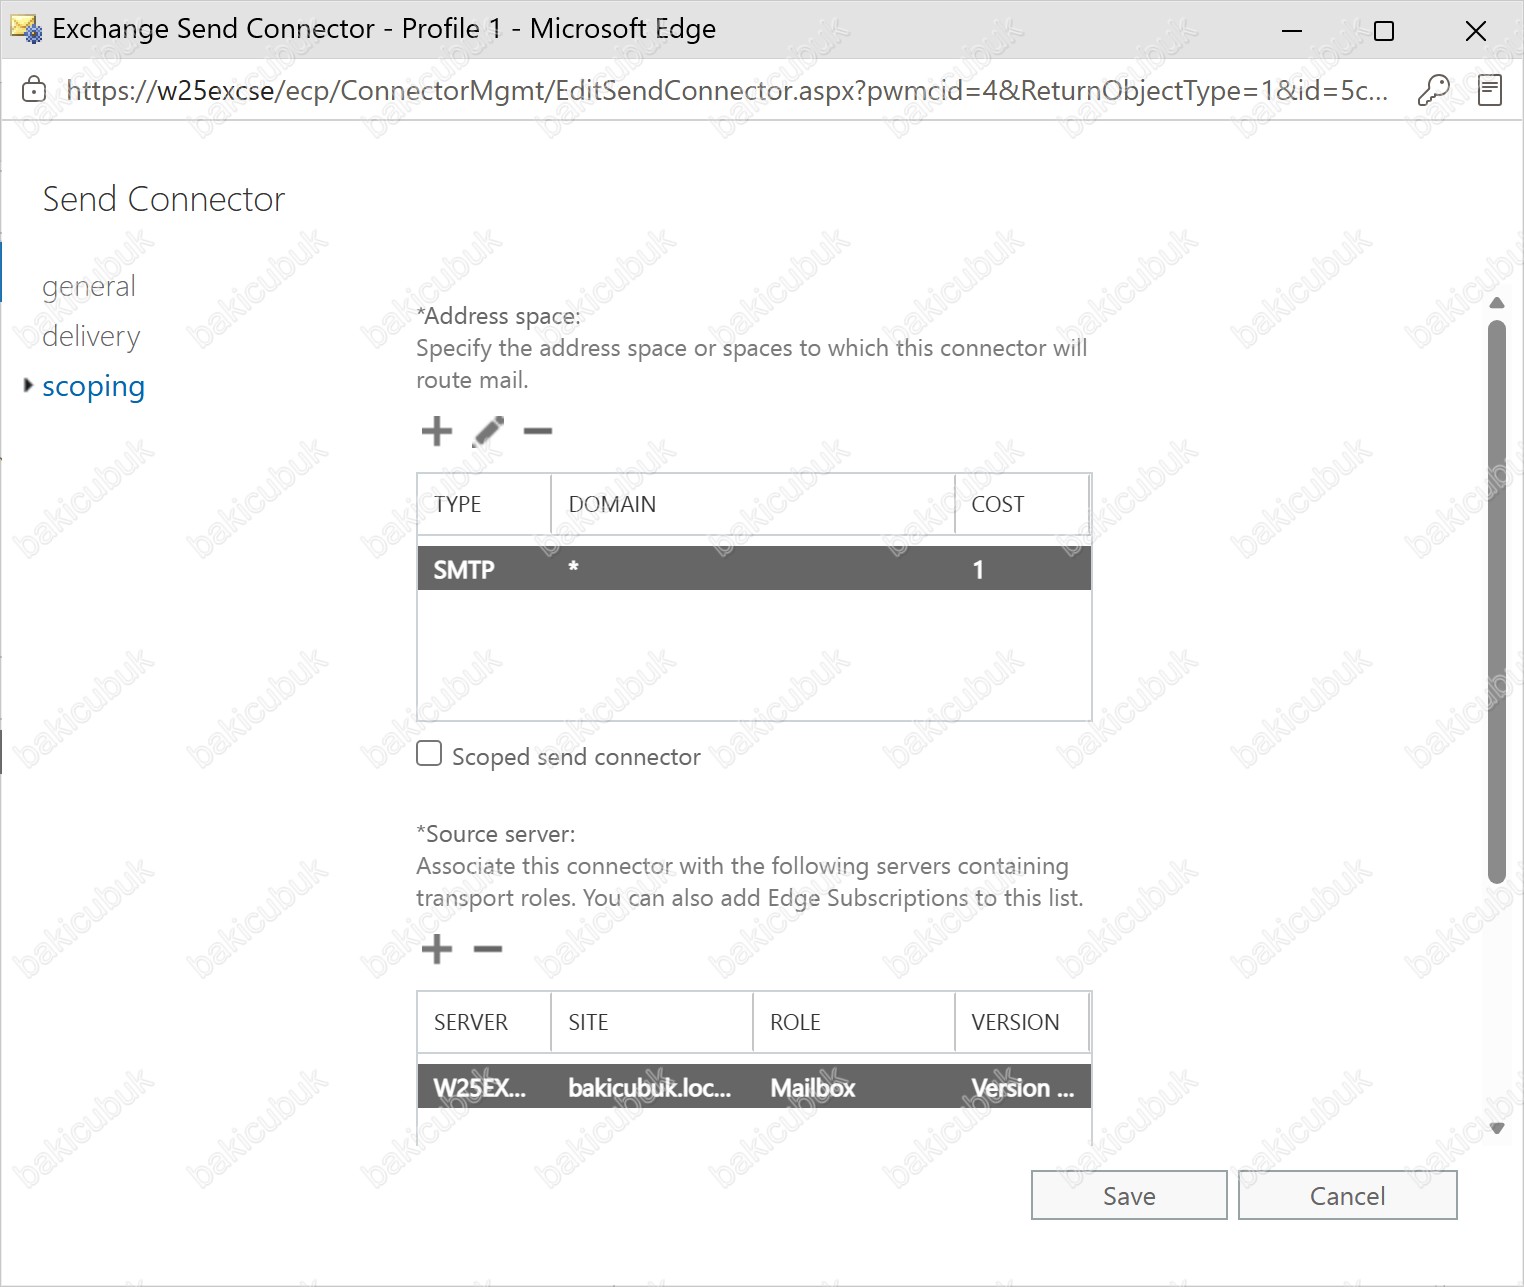This screenshot has height=1287, width=1524.
Task: Select the scoping tab
Action: coord(93,386)
